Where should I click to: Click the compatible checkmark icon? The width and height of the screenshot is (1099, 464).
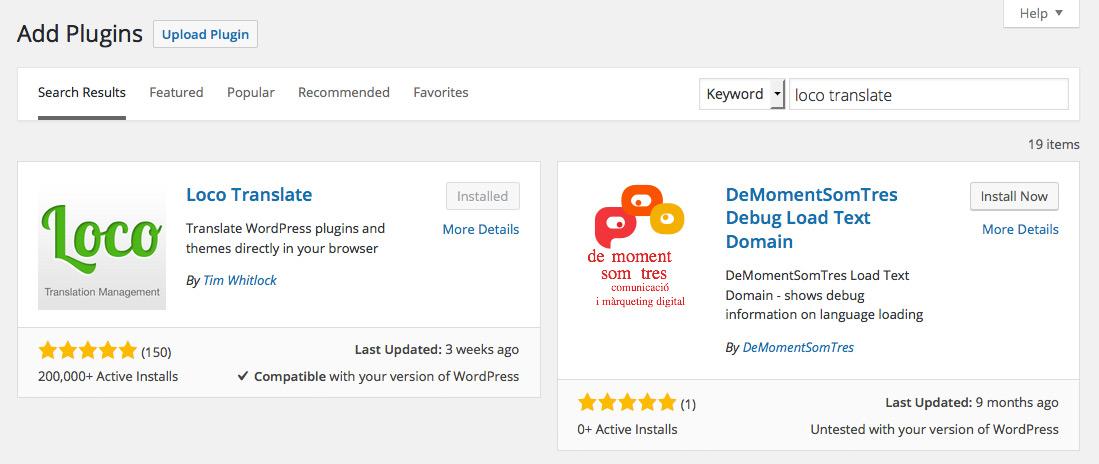pos(243,376)
